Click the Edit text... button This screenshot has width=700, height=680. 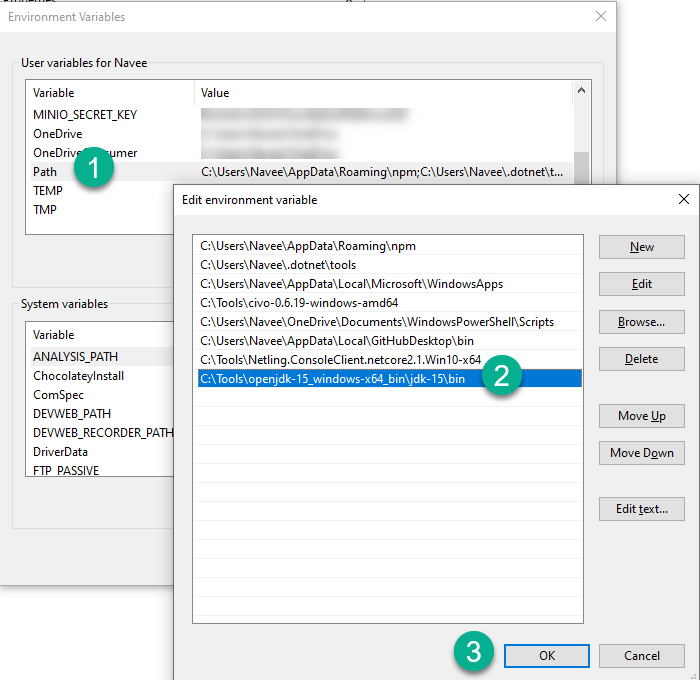coord(642,509)
